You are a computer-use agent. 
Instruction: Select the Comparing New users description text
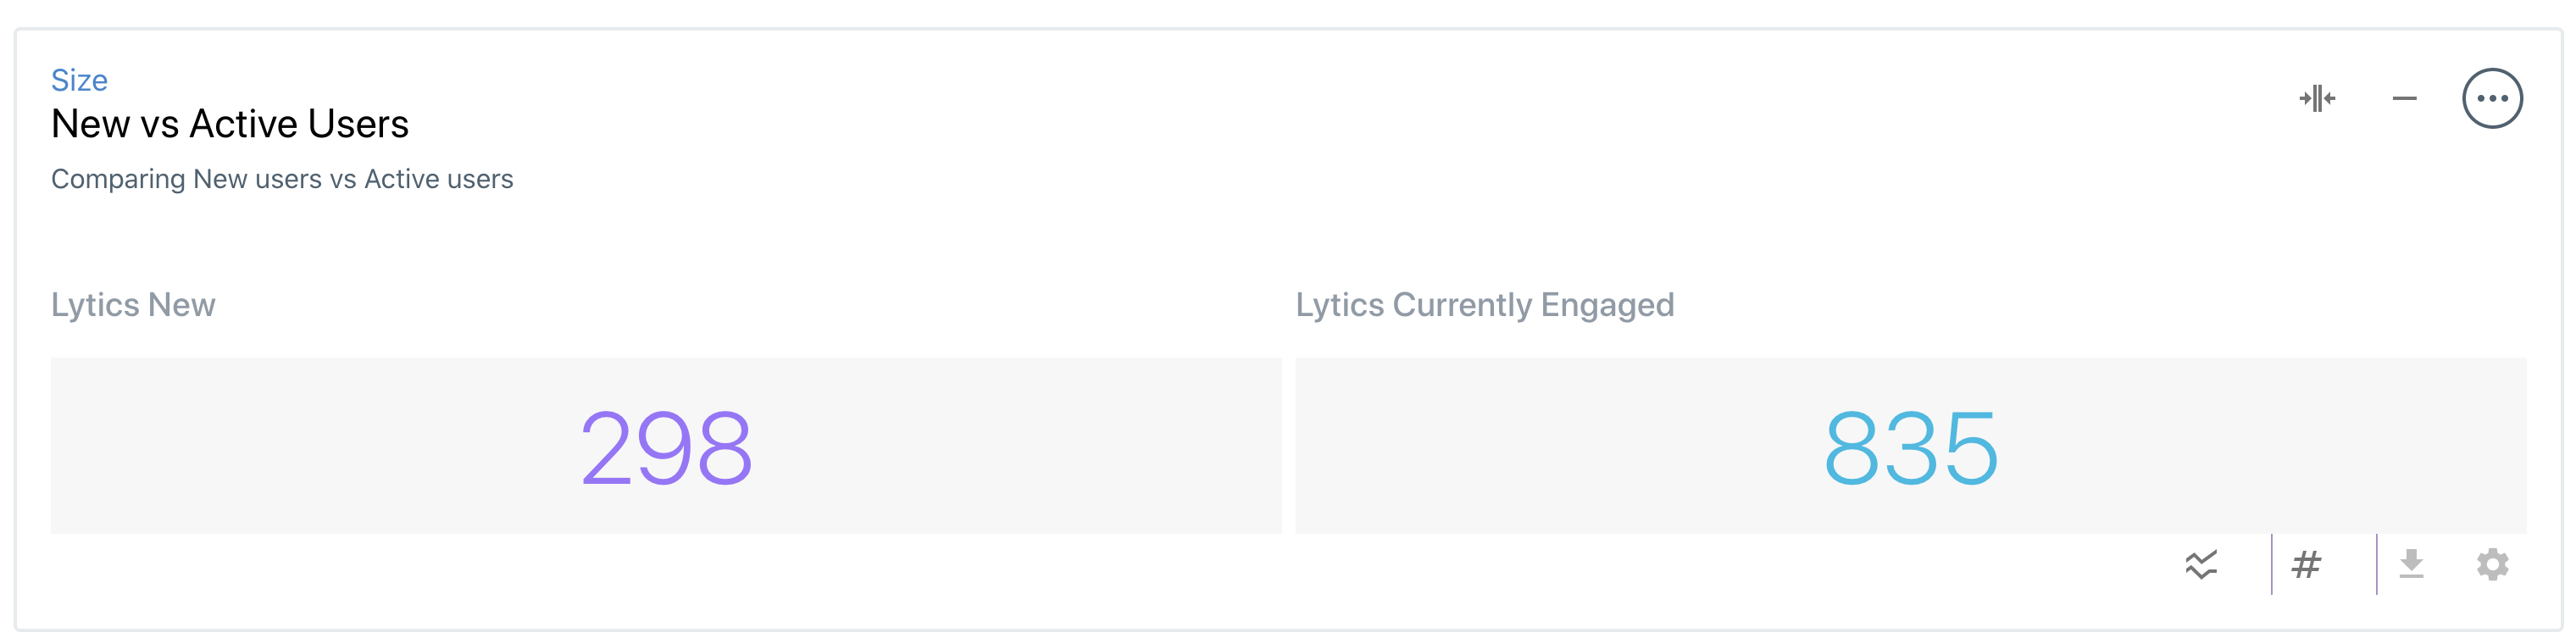point(282,179)
